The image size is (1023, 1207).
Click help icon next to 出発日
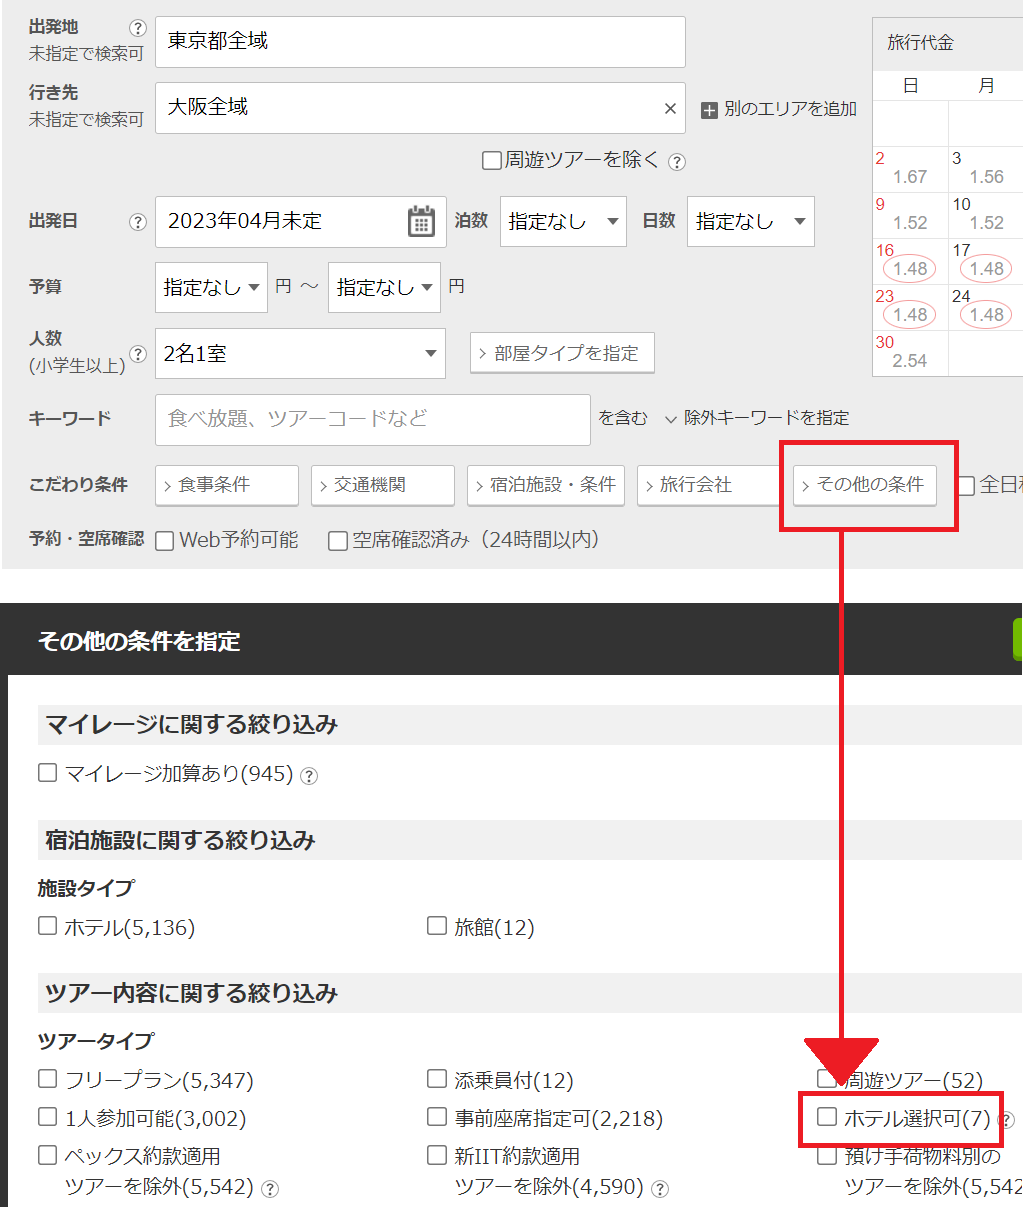click(x=138, y=222)
